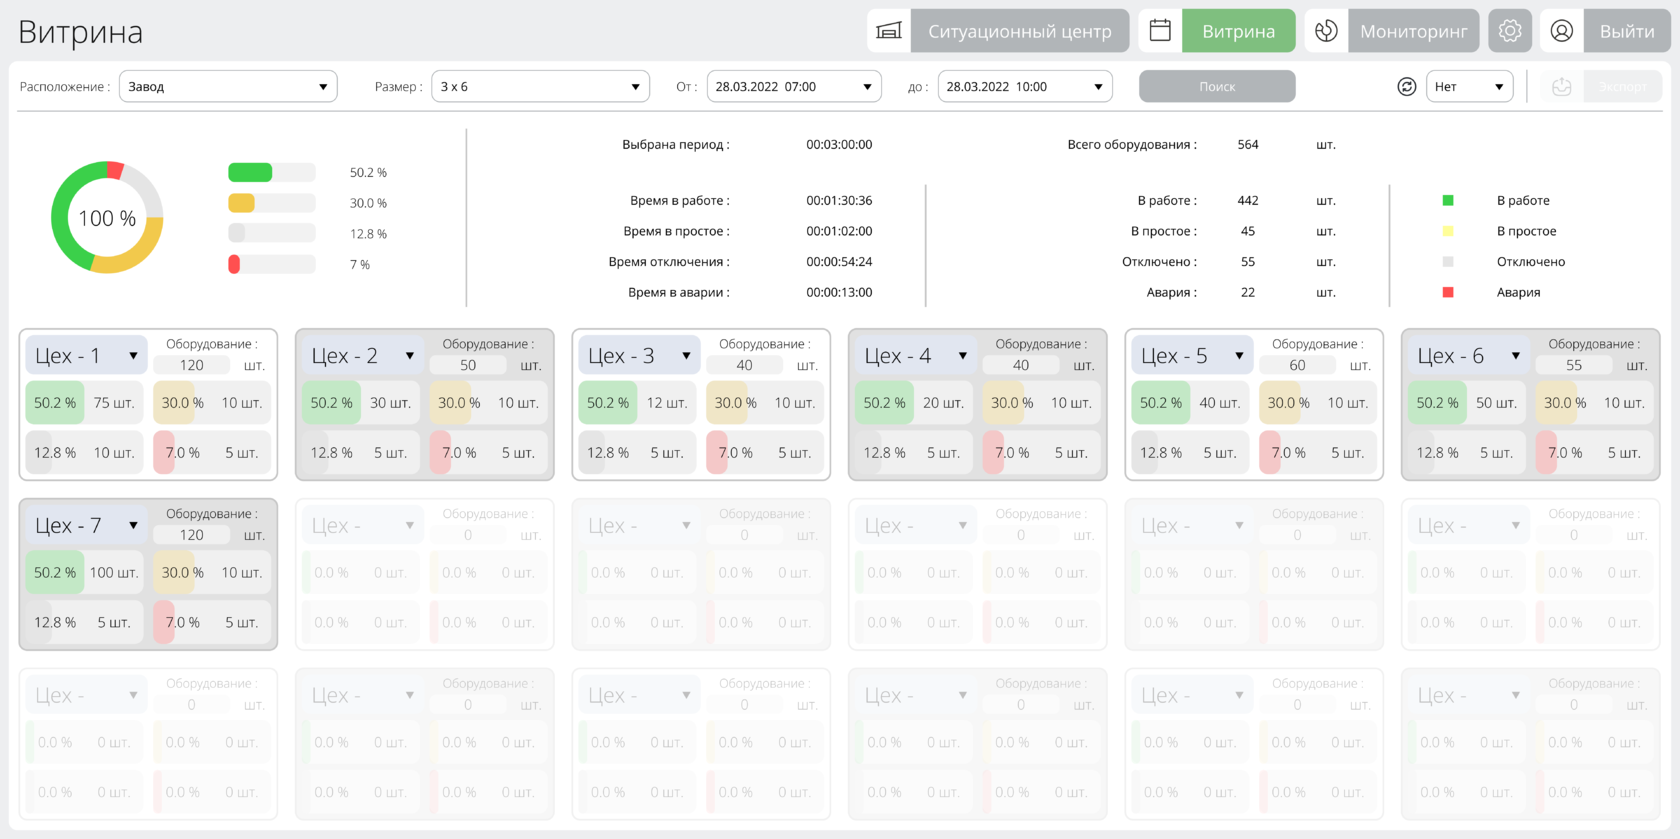Click the auto-refresh circular arrows icon
This screenshot has width=1680, height=839.
[x=1407, y=87]
